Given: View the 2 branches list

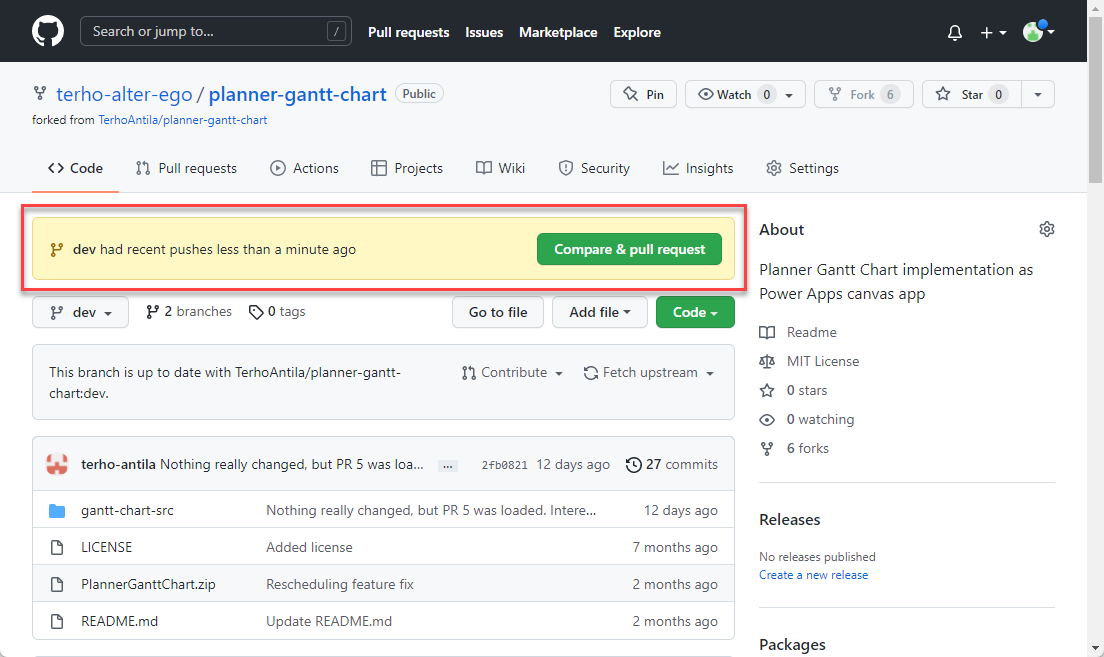Looking at the screenshot, I should tap(189, 312).
